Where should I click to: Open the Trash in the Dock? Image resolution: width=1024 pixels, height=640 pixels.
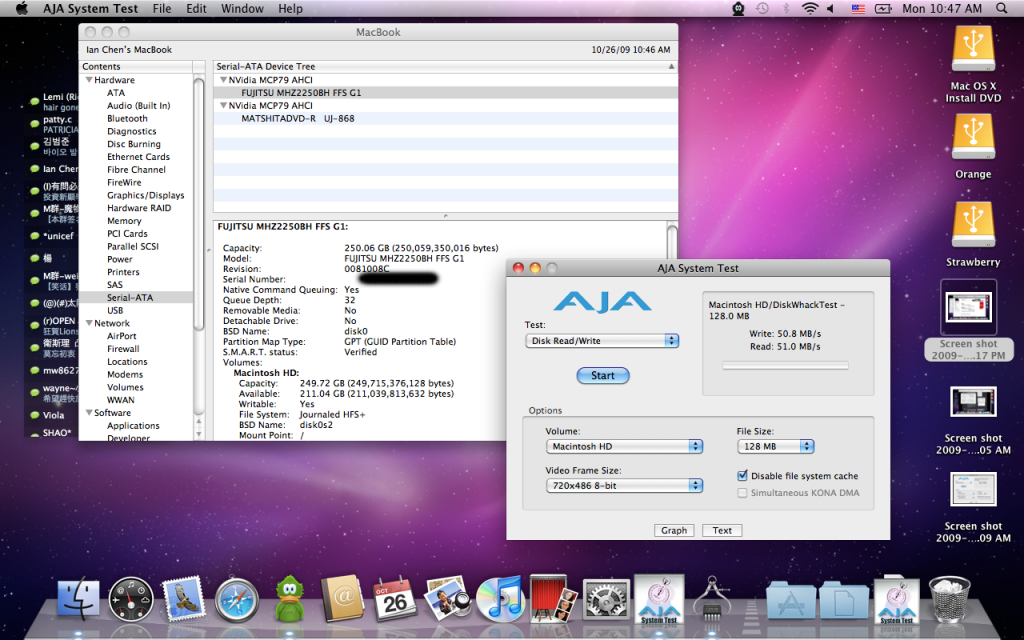click(950, 599)
